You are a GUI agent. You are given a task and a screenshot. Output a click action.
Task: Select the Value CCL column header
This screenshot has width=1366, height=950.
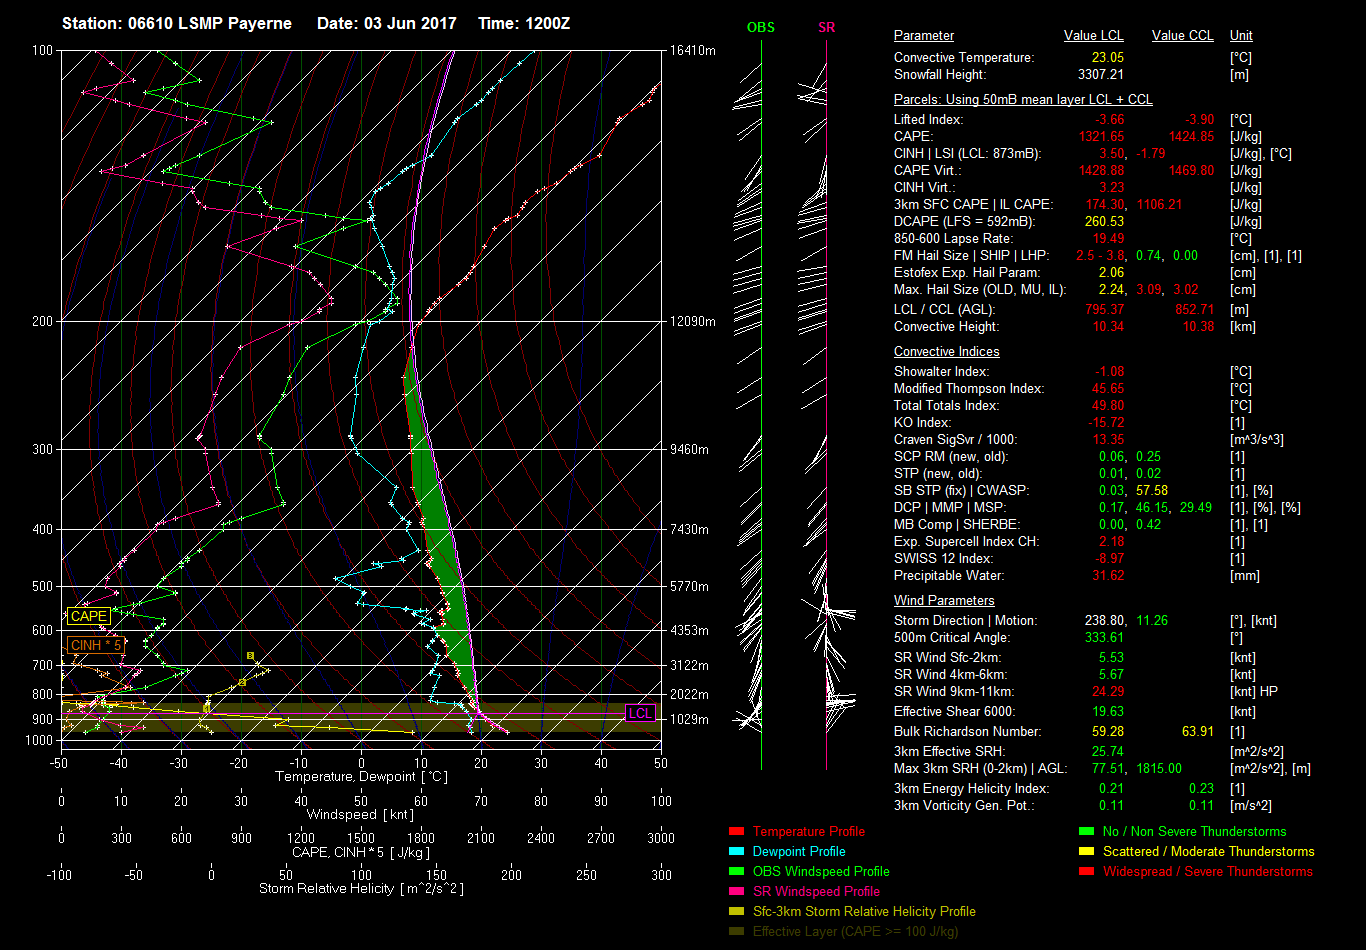click(x=1182, y=36)
